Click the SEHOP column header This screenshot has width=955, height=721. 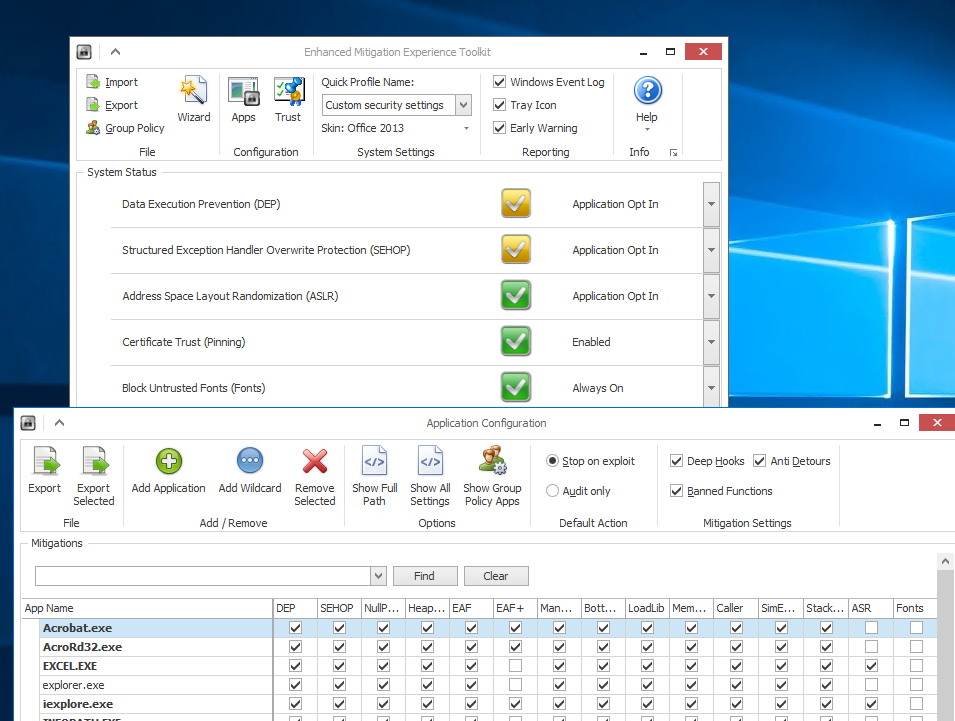[x=339, y=608]
